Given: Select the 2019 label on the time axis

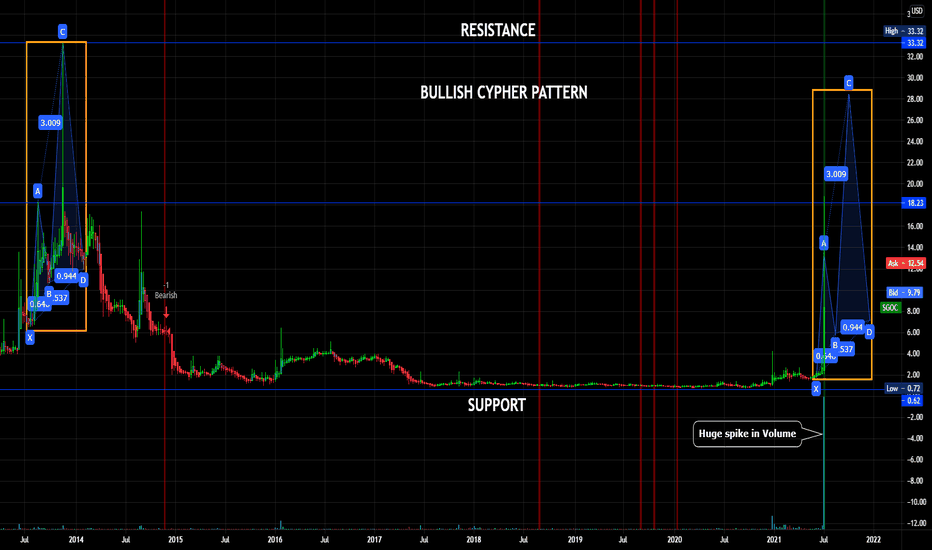Looking at the screenshot, I should pos(575,540).
